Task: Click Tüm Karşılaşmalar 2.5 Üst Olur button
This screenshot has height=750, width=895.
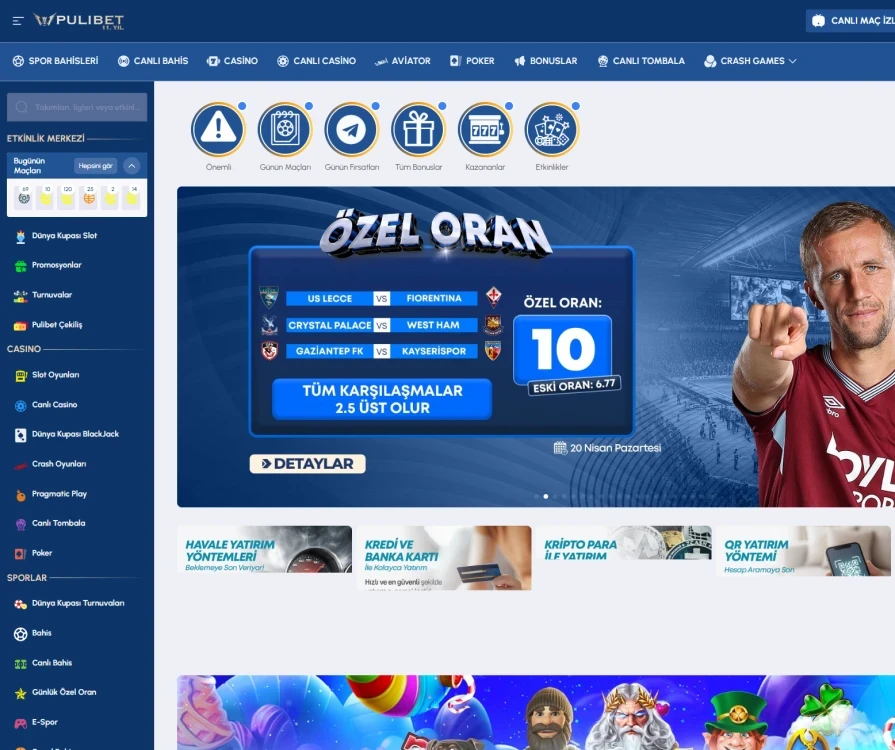Action: (x=382, y=400)
